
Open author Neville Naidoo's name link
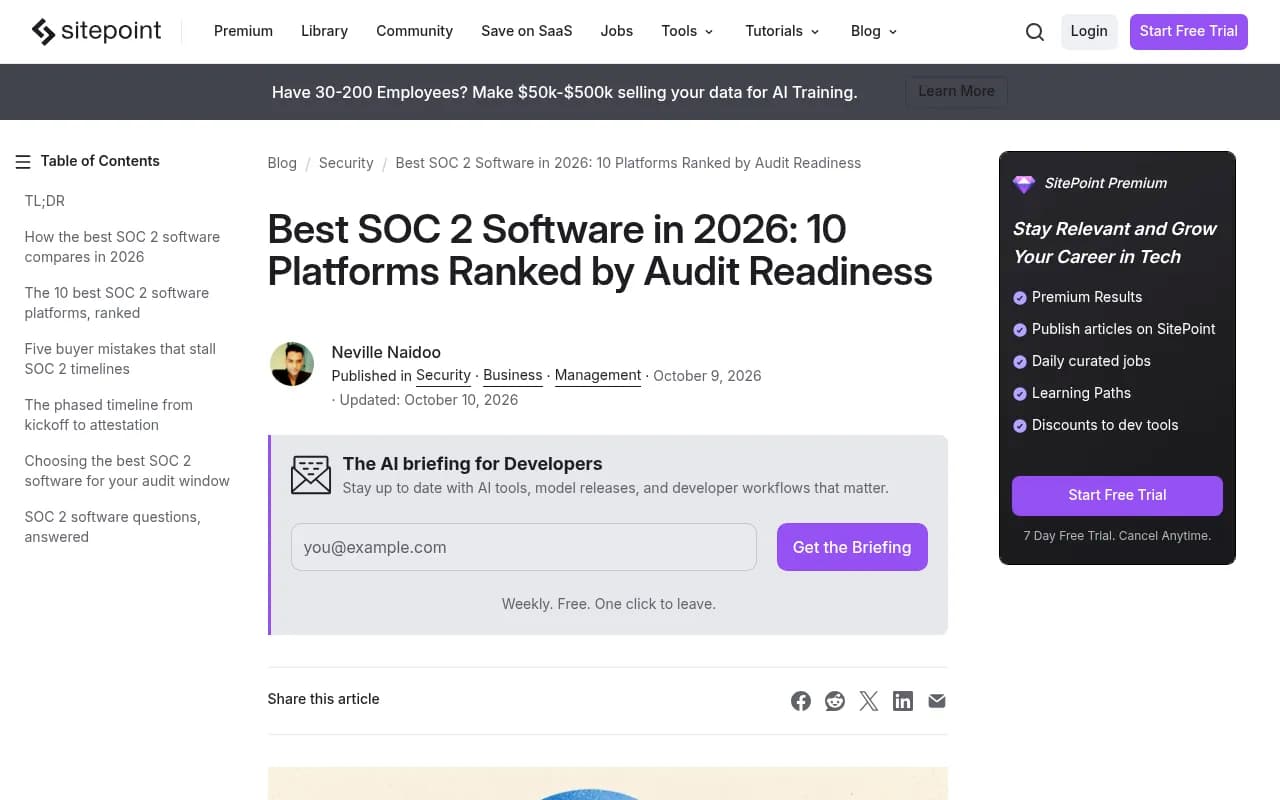(386, 352)
